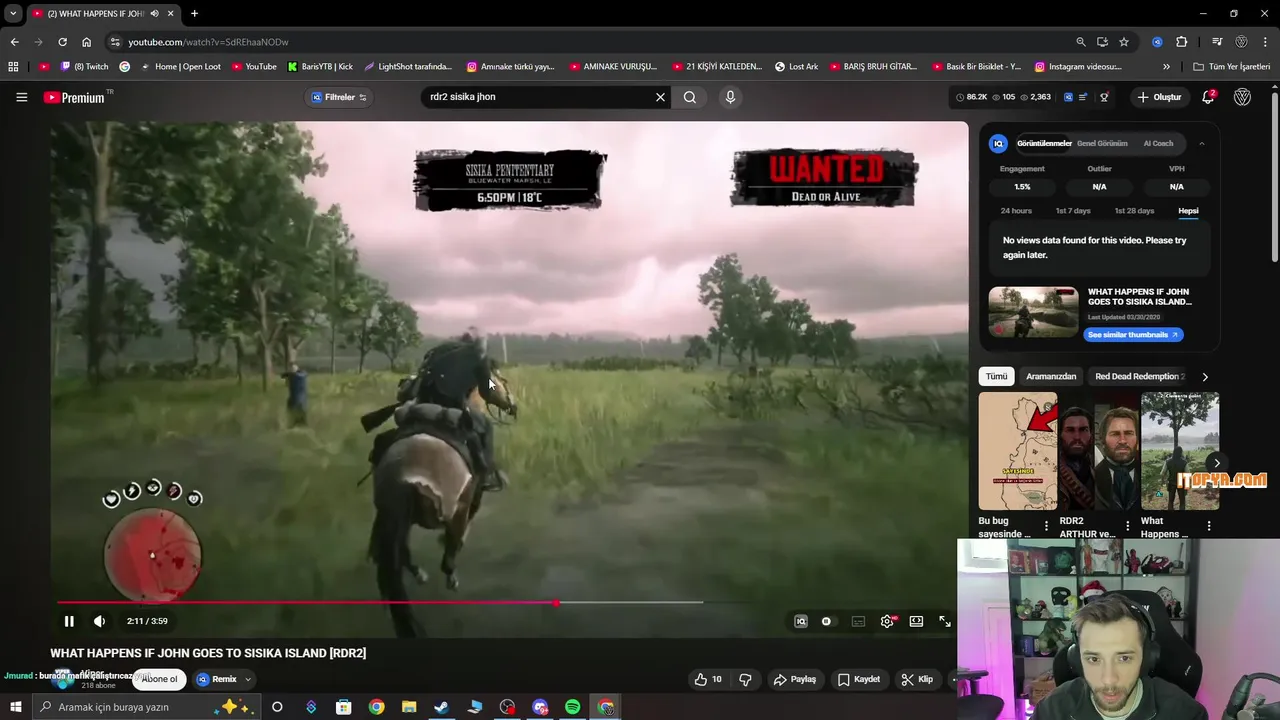Open the account avatar menu

1242,97
